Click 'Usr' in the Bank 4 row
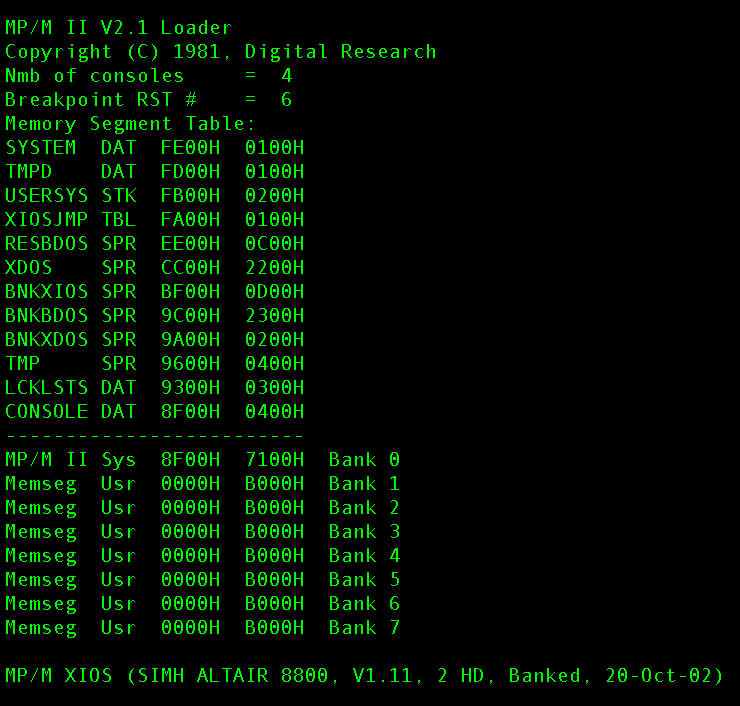 click(118, 556)
